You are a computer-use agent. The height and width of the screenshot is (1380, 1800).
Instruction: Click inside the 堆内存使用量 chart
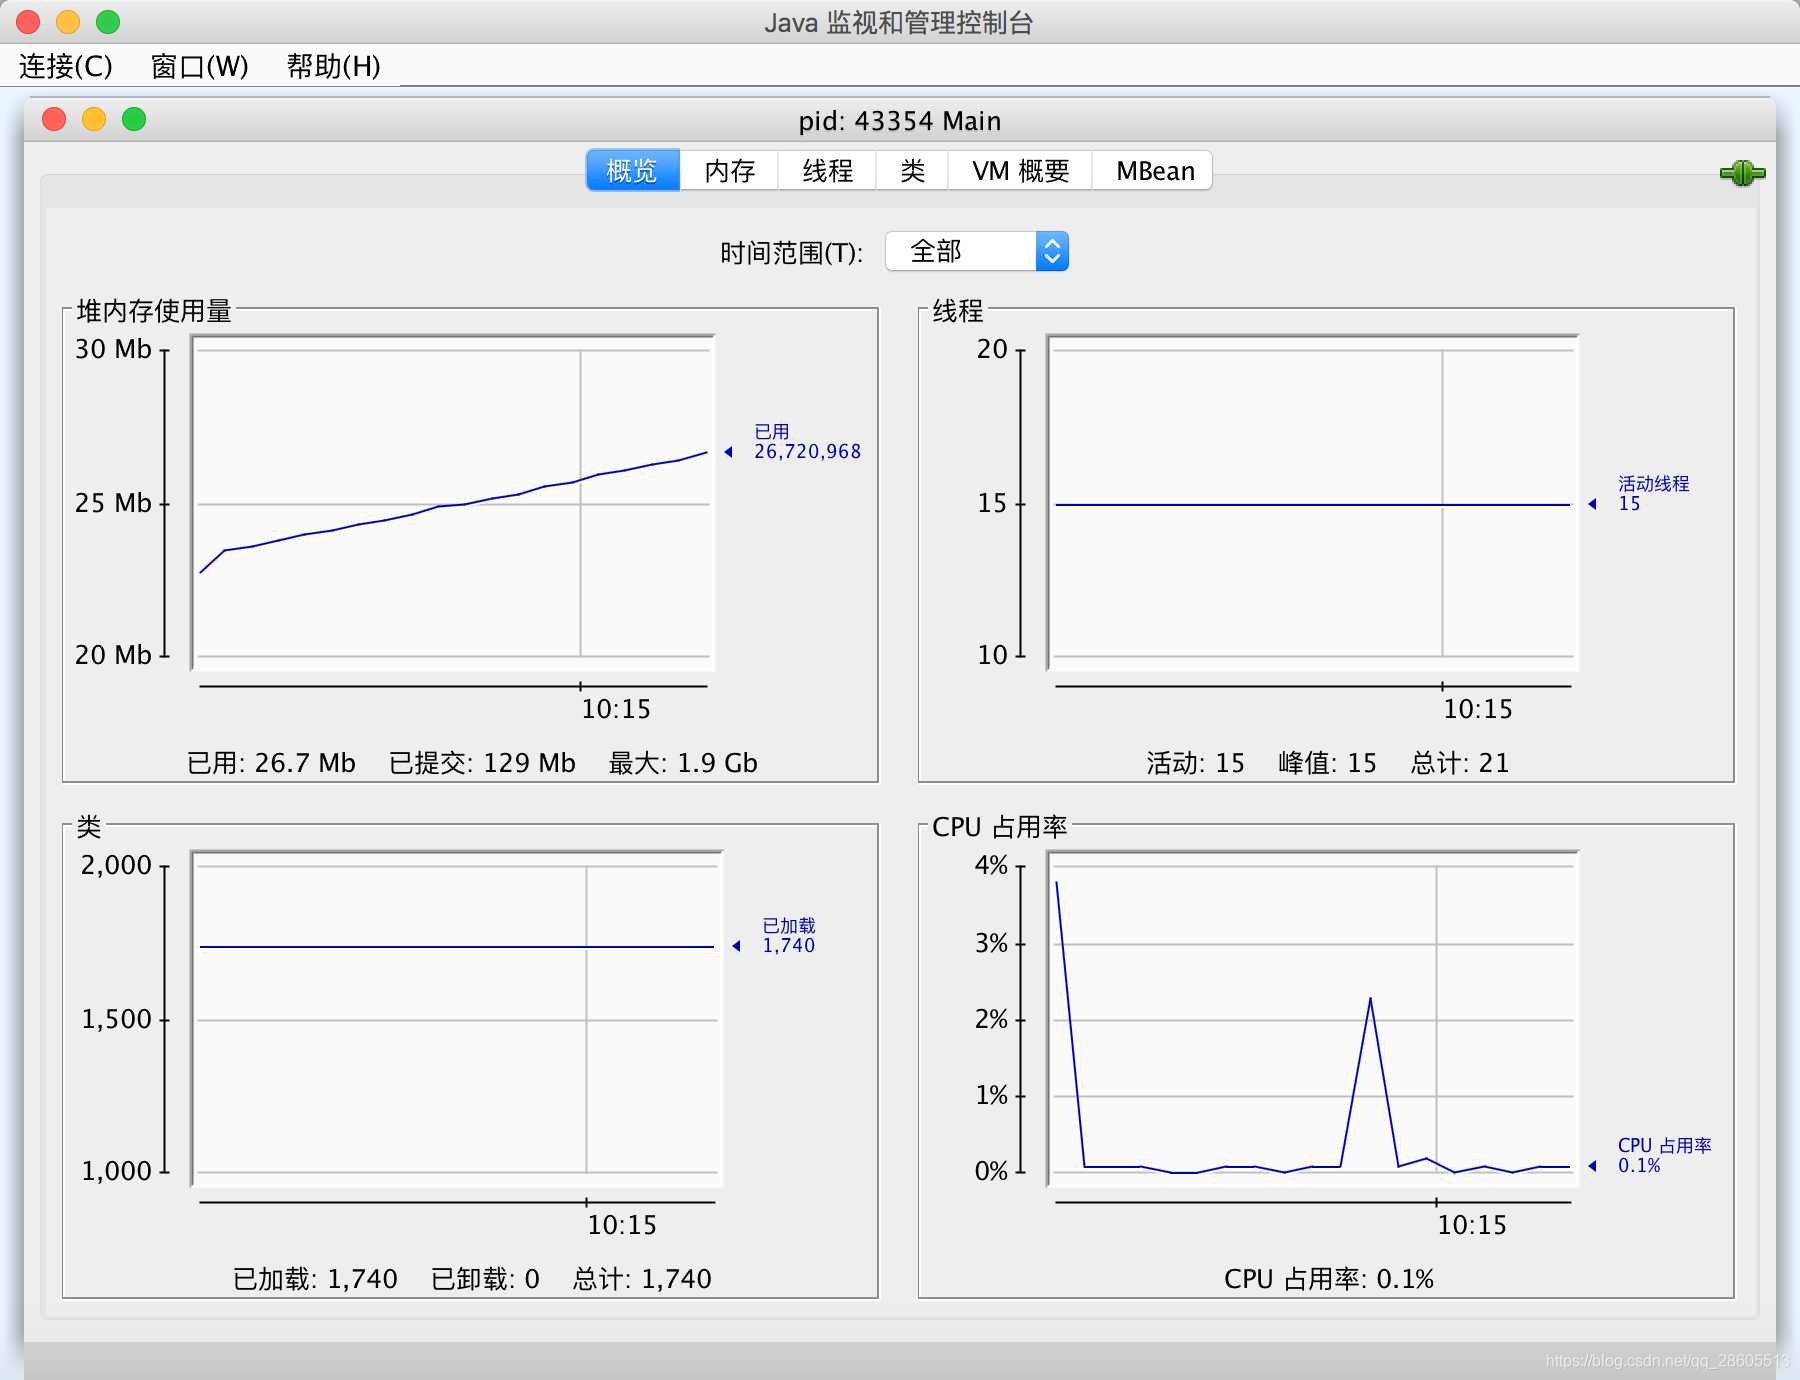[x=453, y=502]
